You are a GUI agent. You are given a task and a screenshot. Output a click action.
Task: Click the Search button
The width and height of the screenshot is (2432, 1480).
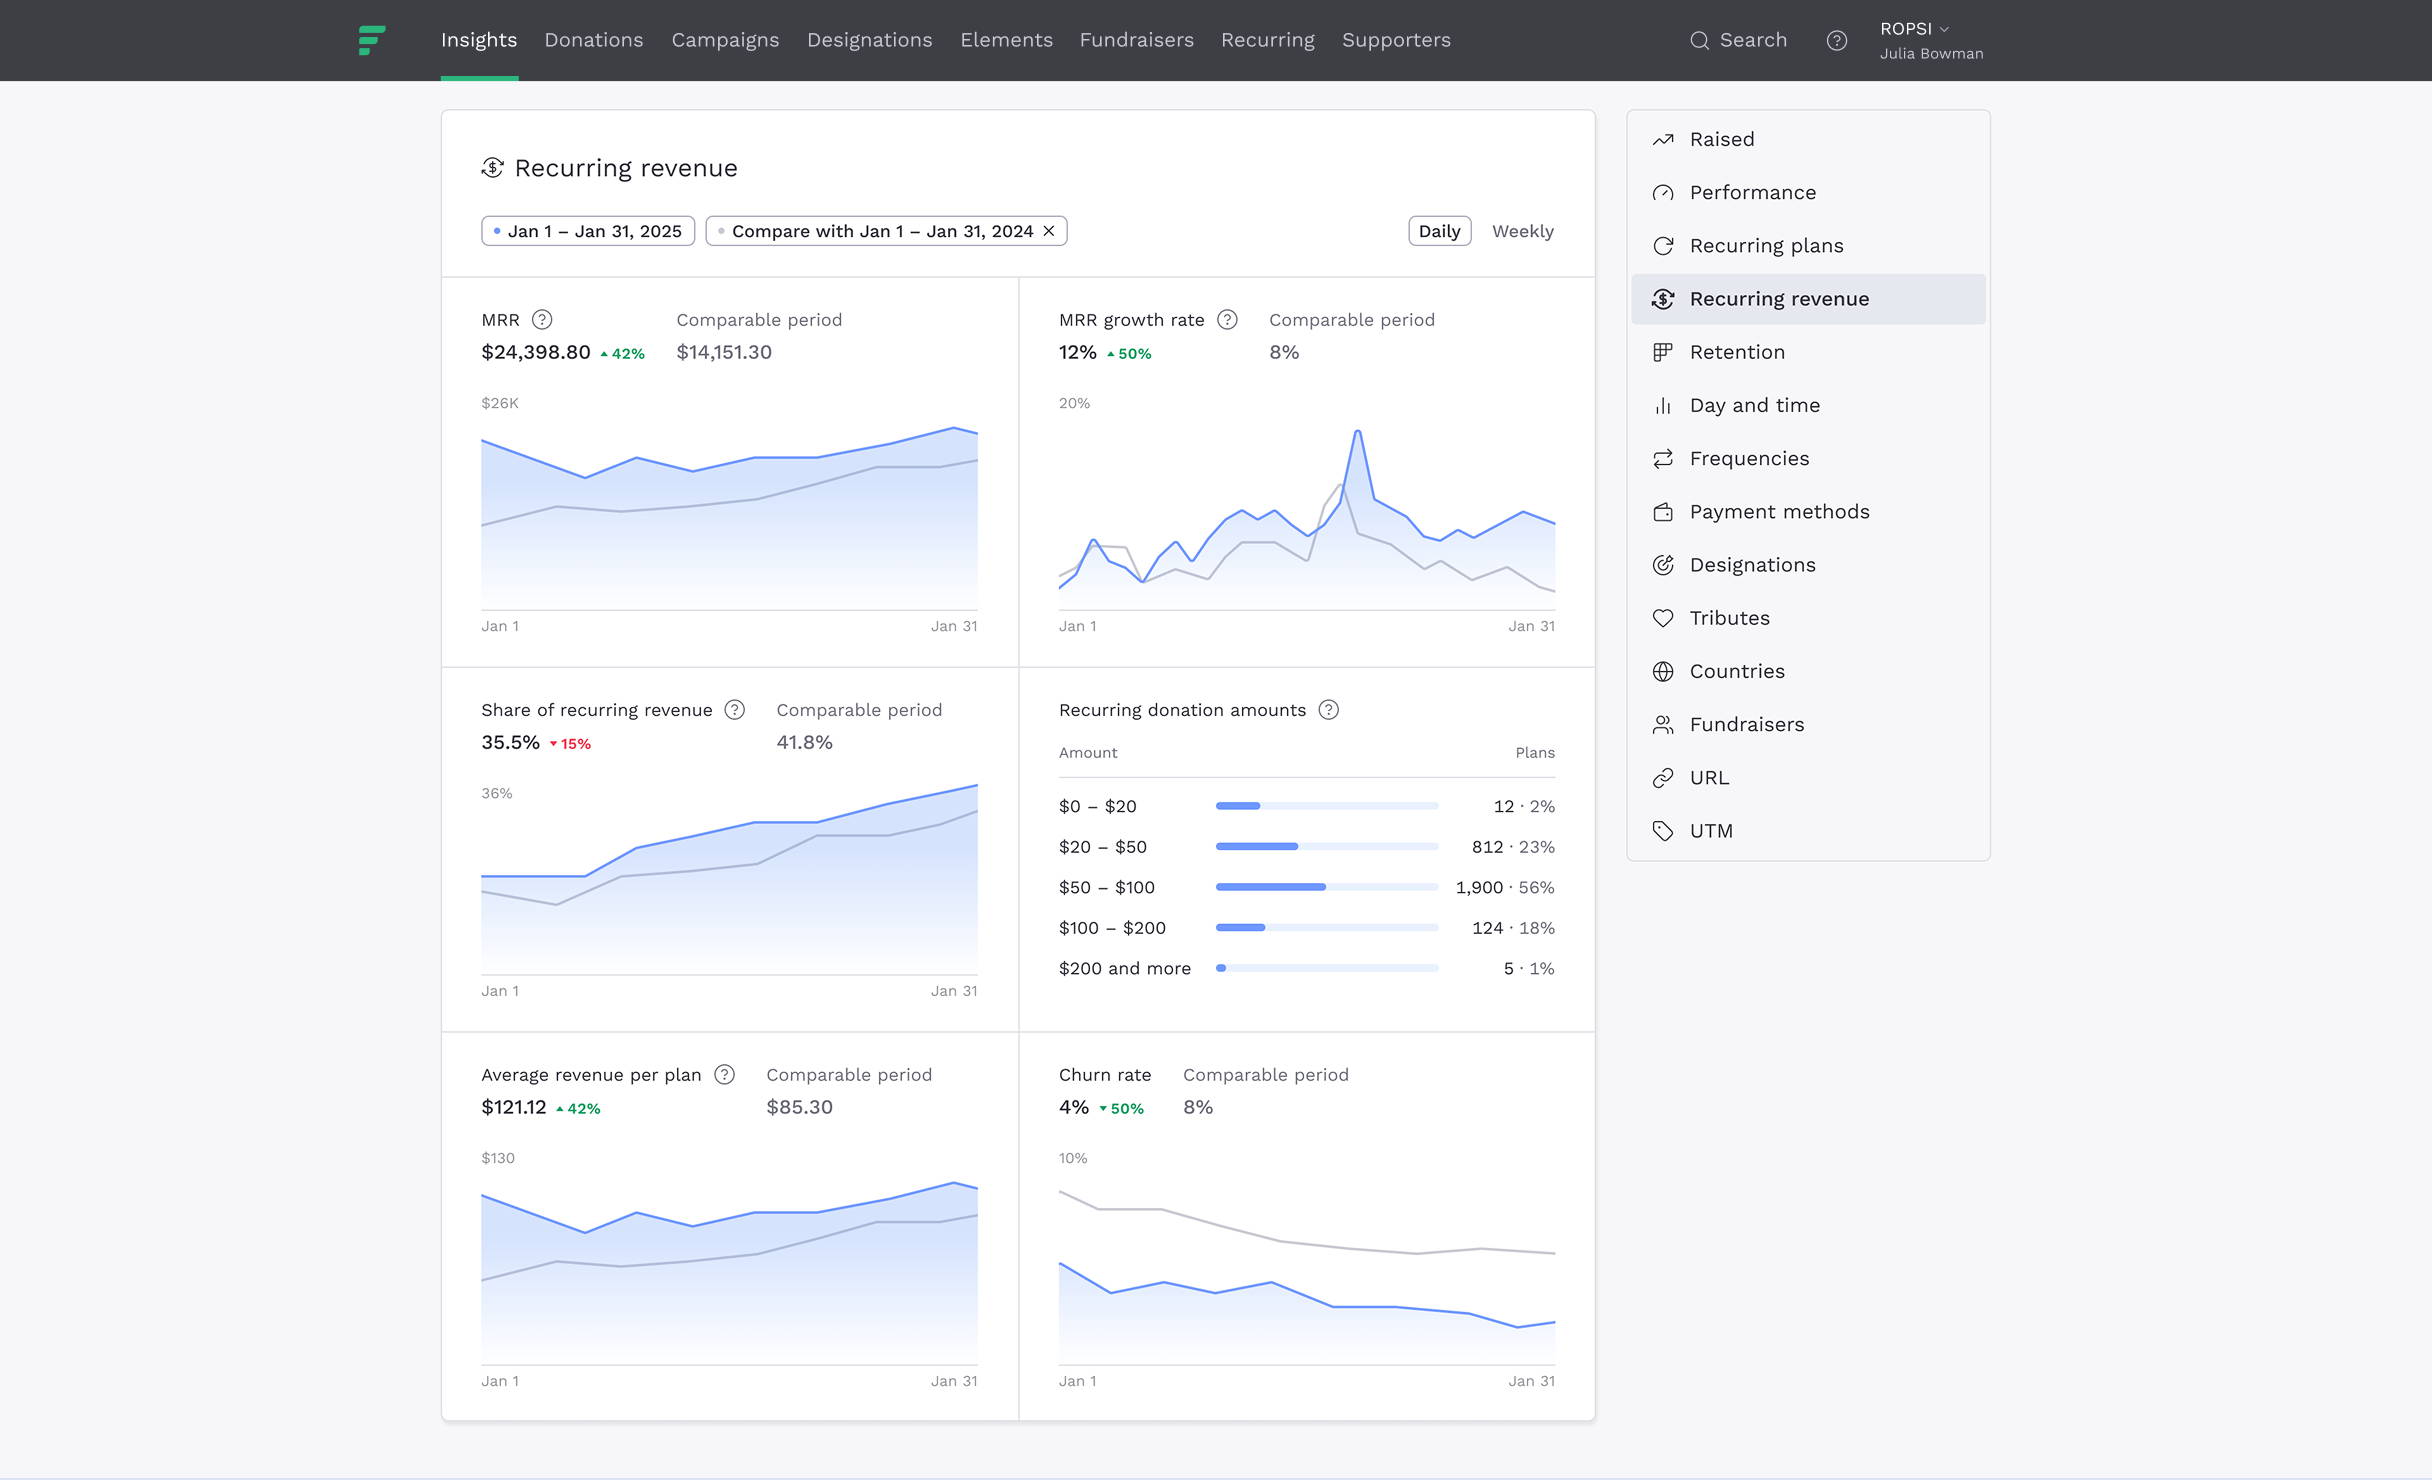pos(1738,40)
